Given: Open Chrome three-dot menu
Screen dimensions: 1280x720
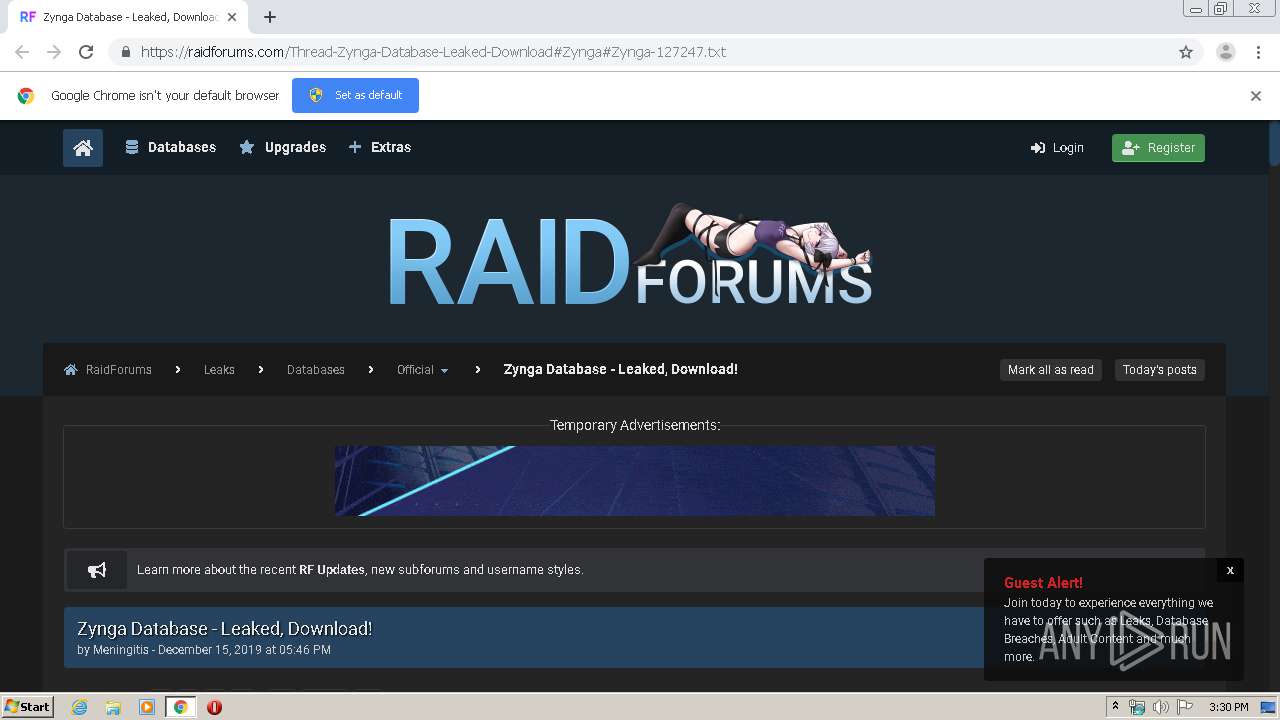Looking at the screenshot, I should coord(1258,52).
